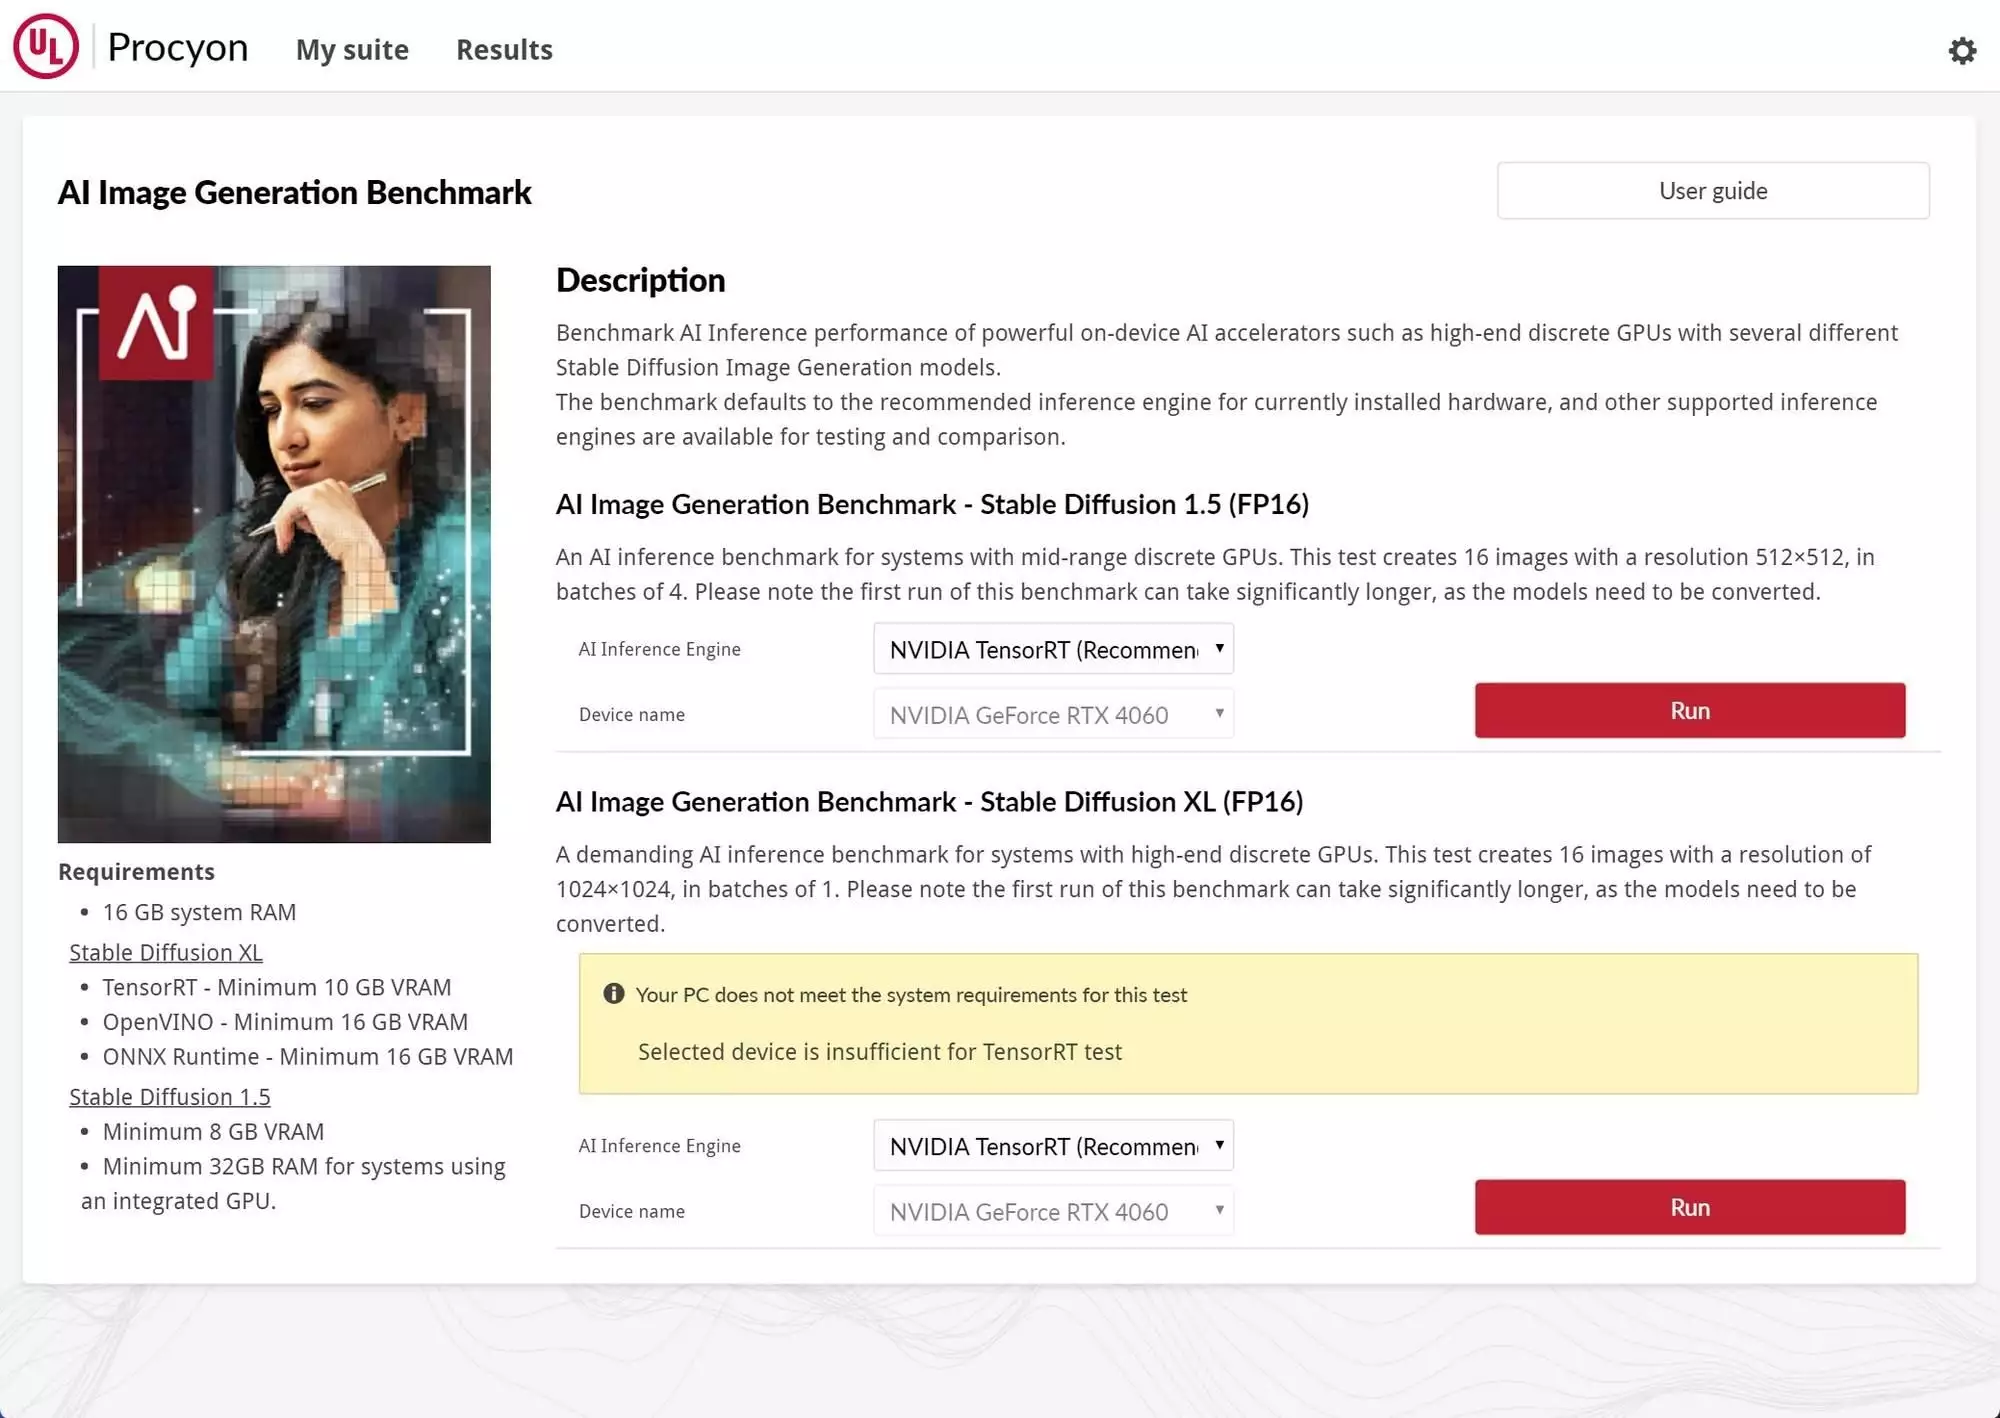The image size is (2000, 1418).
Task: Click the Requirements heading
Action: coord(137,872)
